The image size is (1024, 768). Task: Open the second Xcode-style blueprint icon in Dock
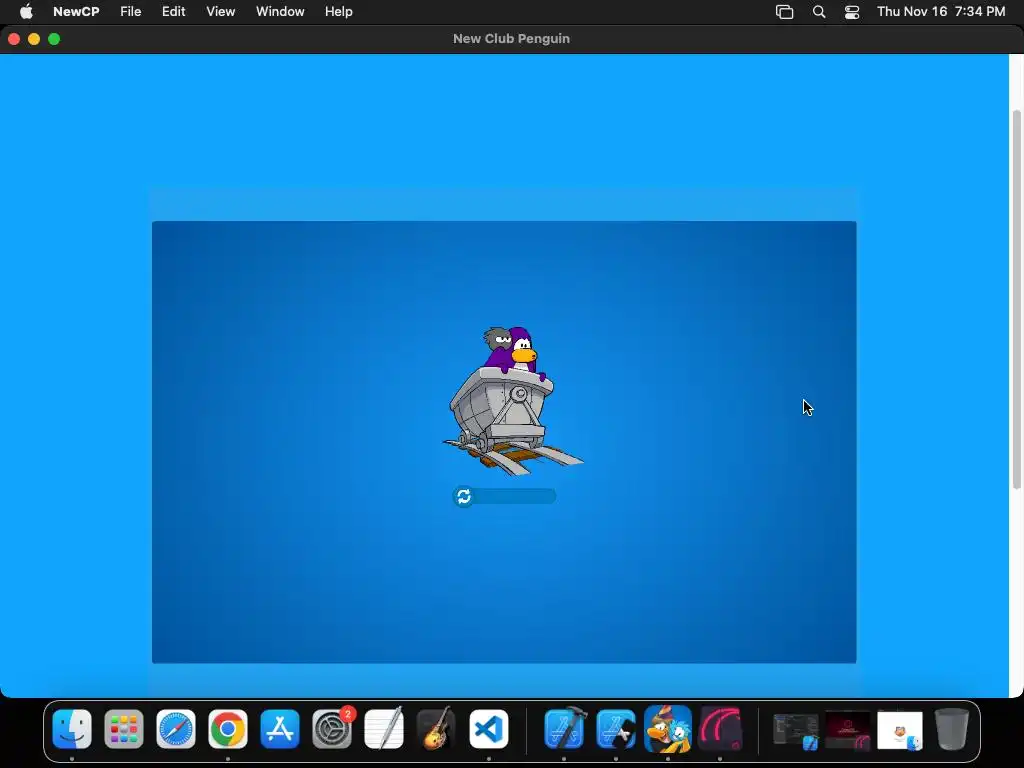tap(616, 729)
